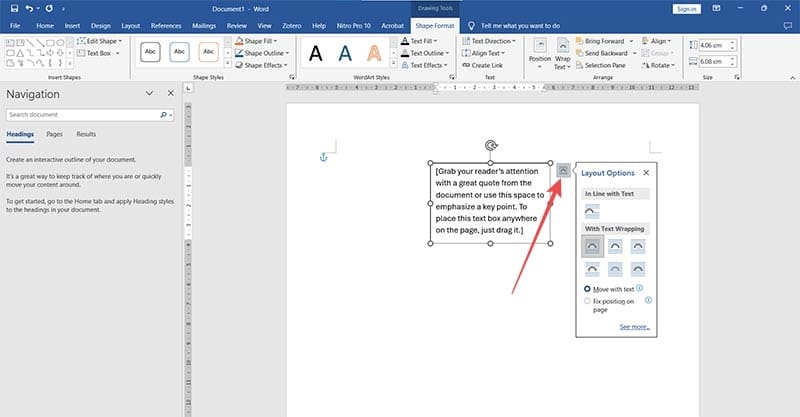800x417 pixels.
Task: Close the Layout Options popup
Action: (646, 173)
